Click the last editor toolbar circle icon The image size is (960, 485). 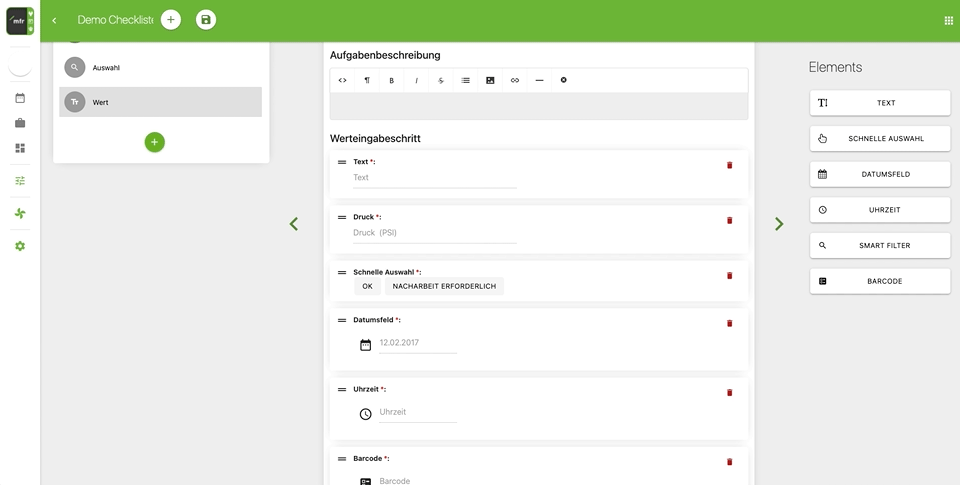point(564,80)
